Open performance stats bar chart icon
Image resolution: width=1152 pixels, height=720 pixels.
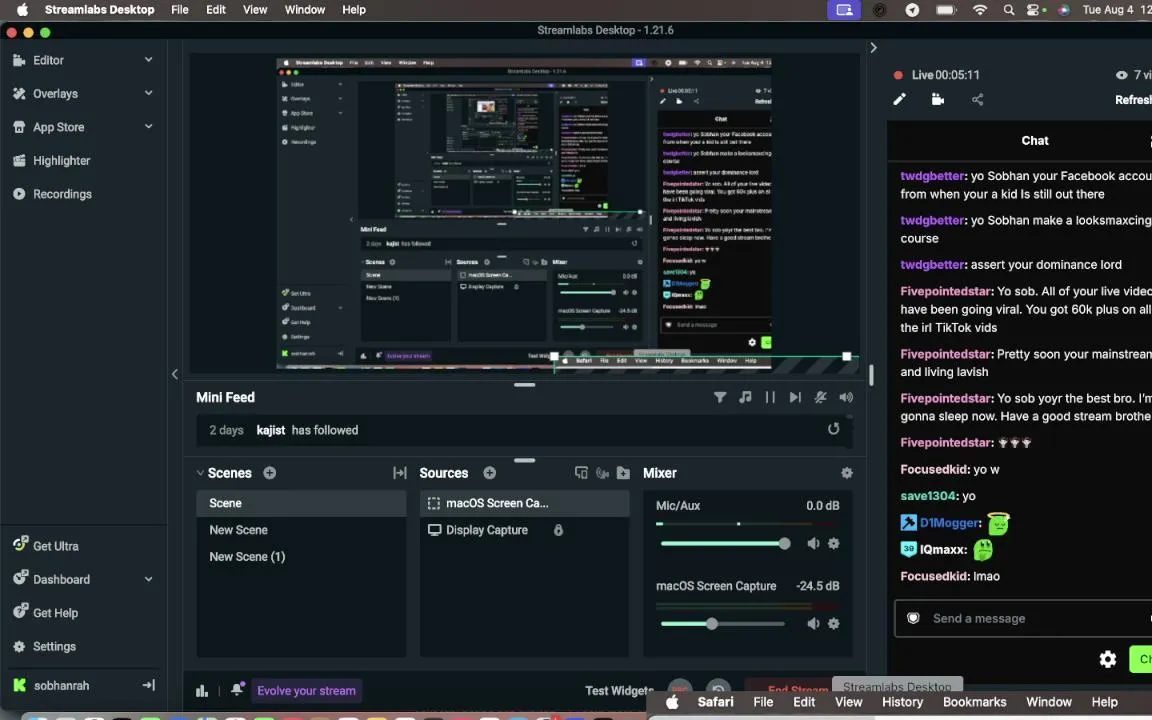pyautogui.click(x=202, y=691)
